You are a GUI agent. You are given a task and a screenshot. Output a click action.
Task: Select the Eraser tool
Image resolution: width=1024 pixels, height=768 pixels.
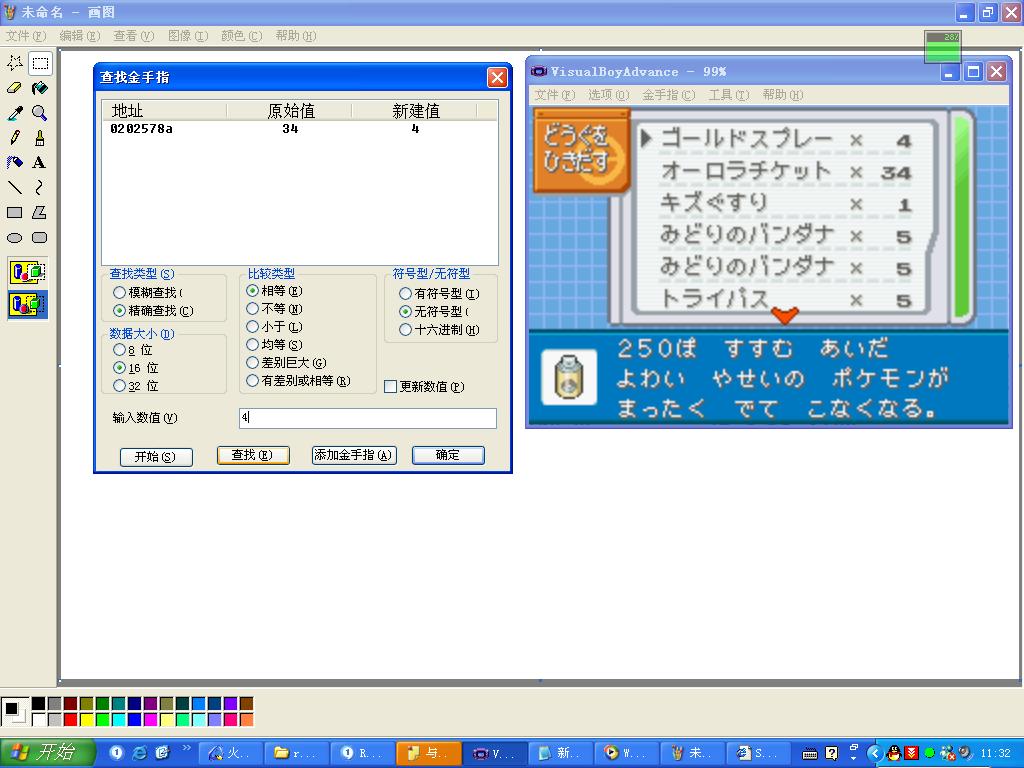15,88
